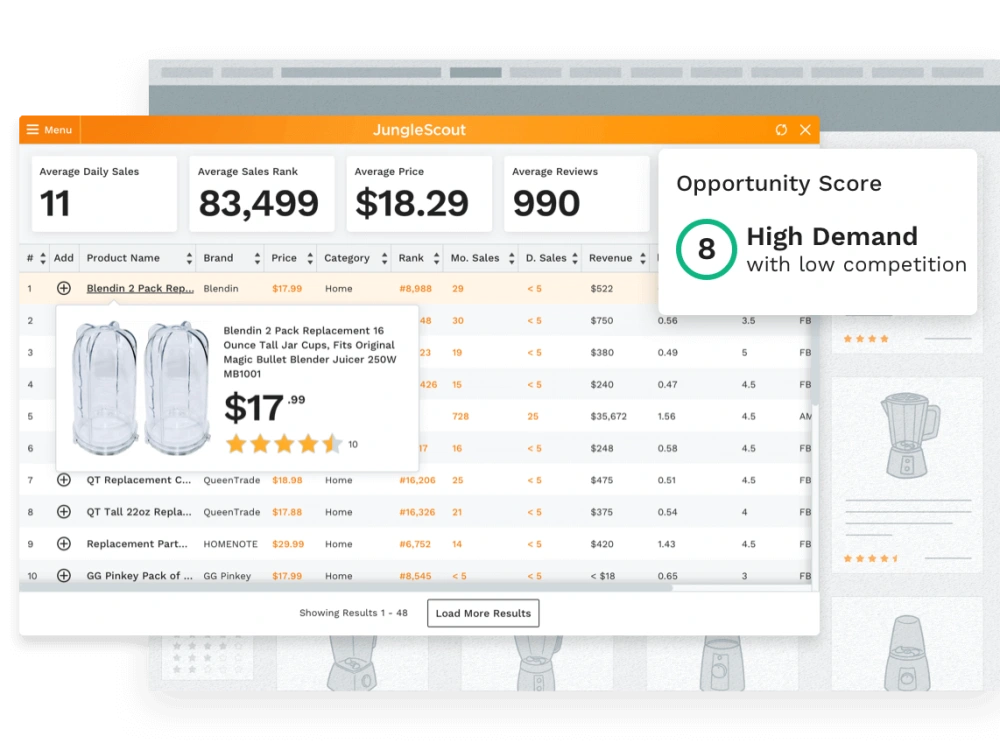Select Replacement Part... product name
The image size is (1000, 750).
click(137, 543)
